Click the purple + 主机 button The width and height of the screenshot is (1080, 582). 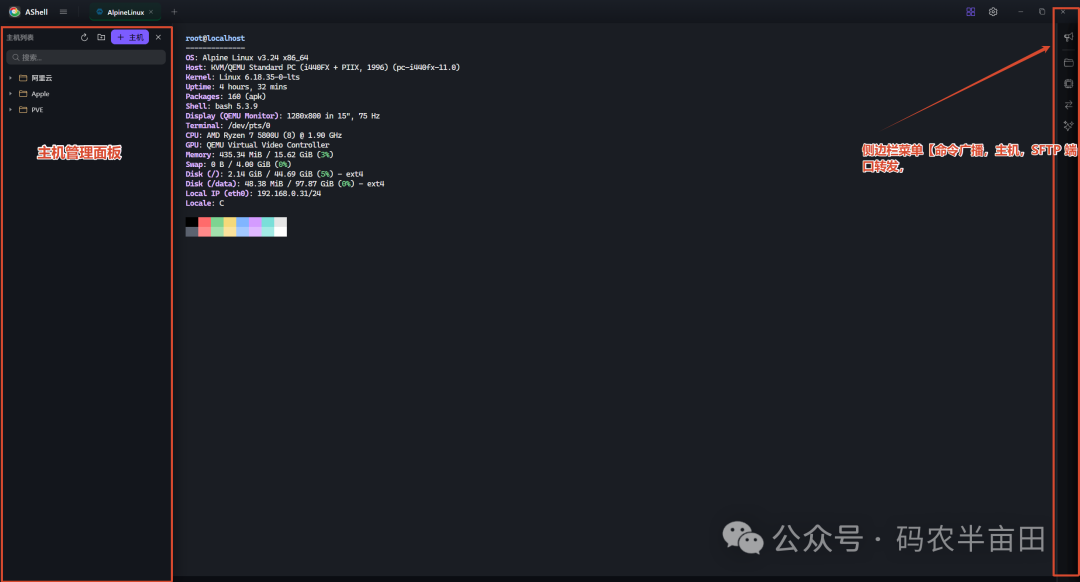click(129, 37)
